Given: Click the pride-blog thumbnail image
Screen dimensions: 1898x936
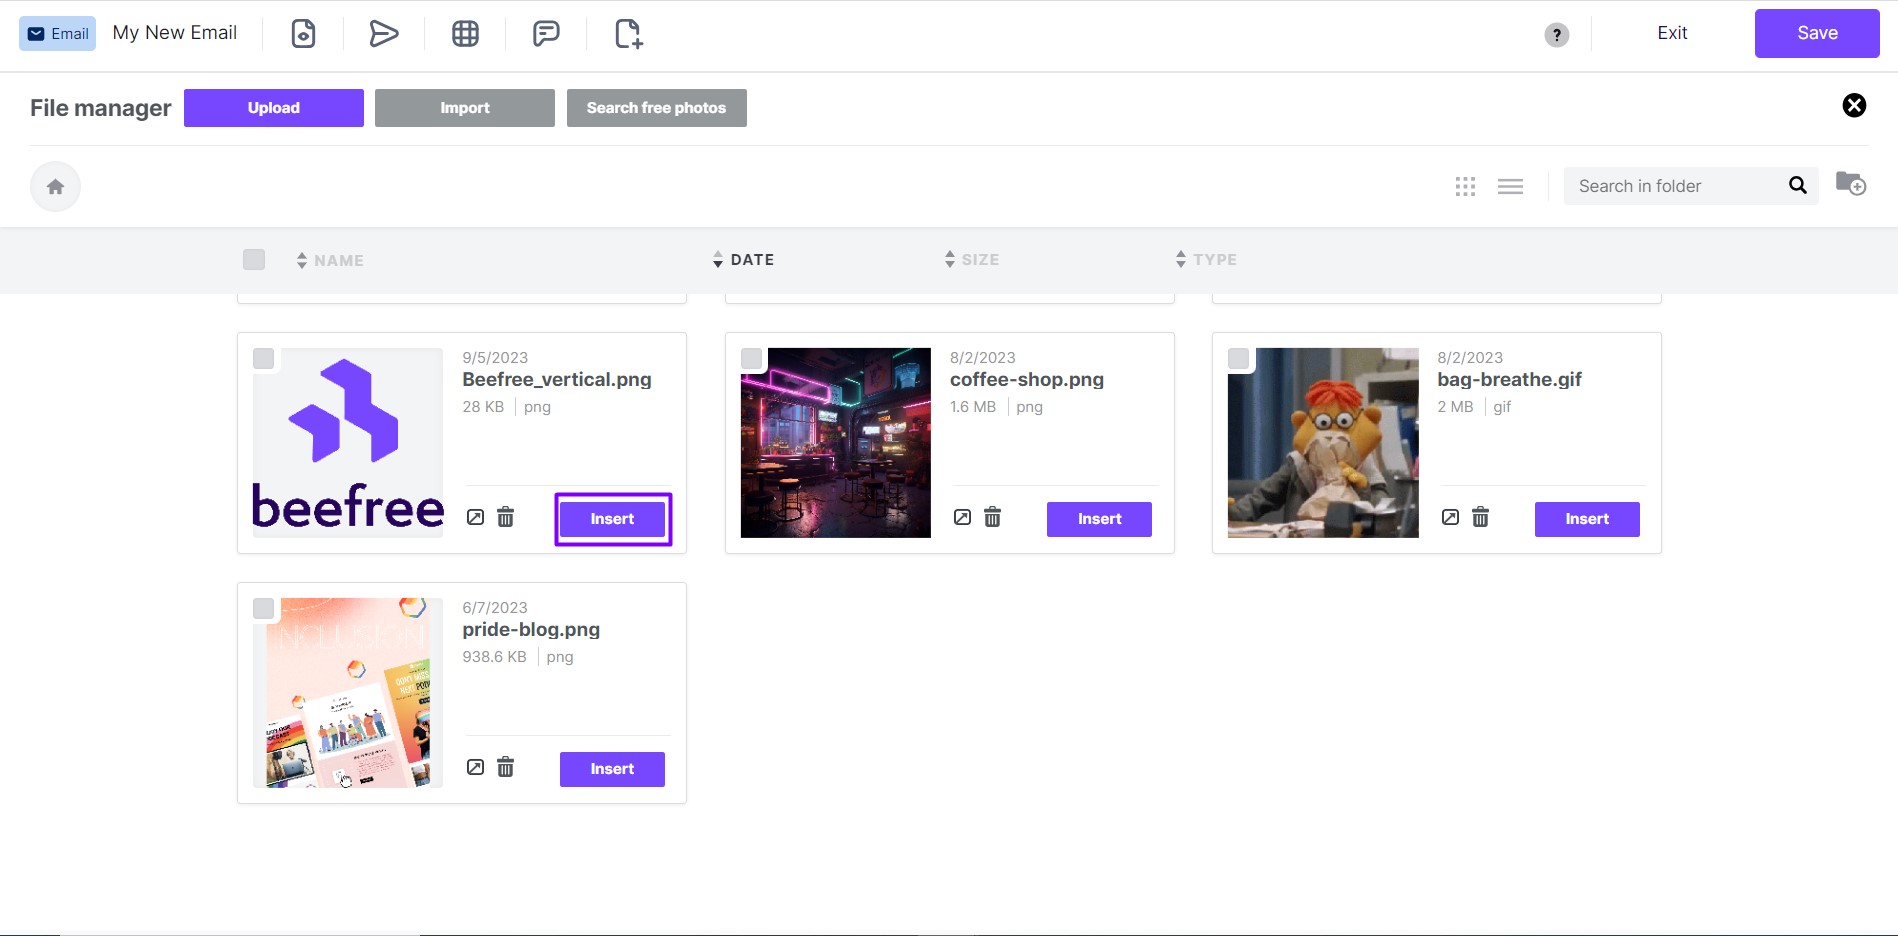Looking at the screenshot, I should (x=348, y=693).
